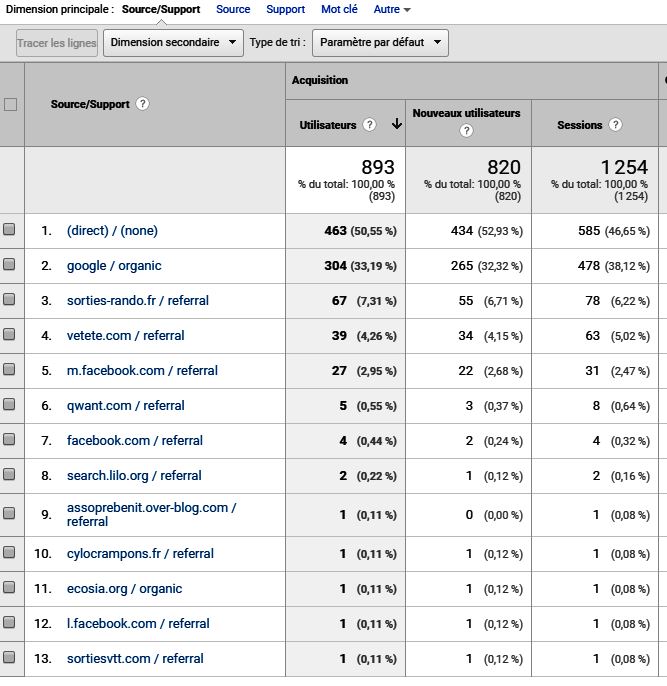
Task: Open the google / organic source link
Action: coord(114,266)
